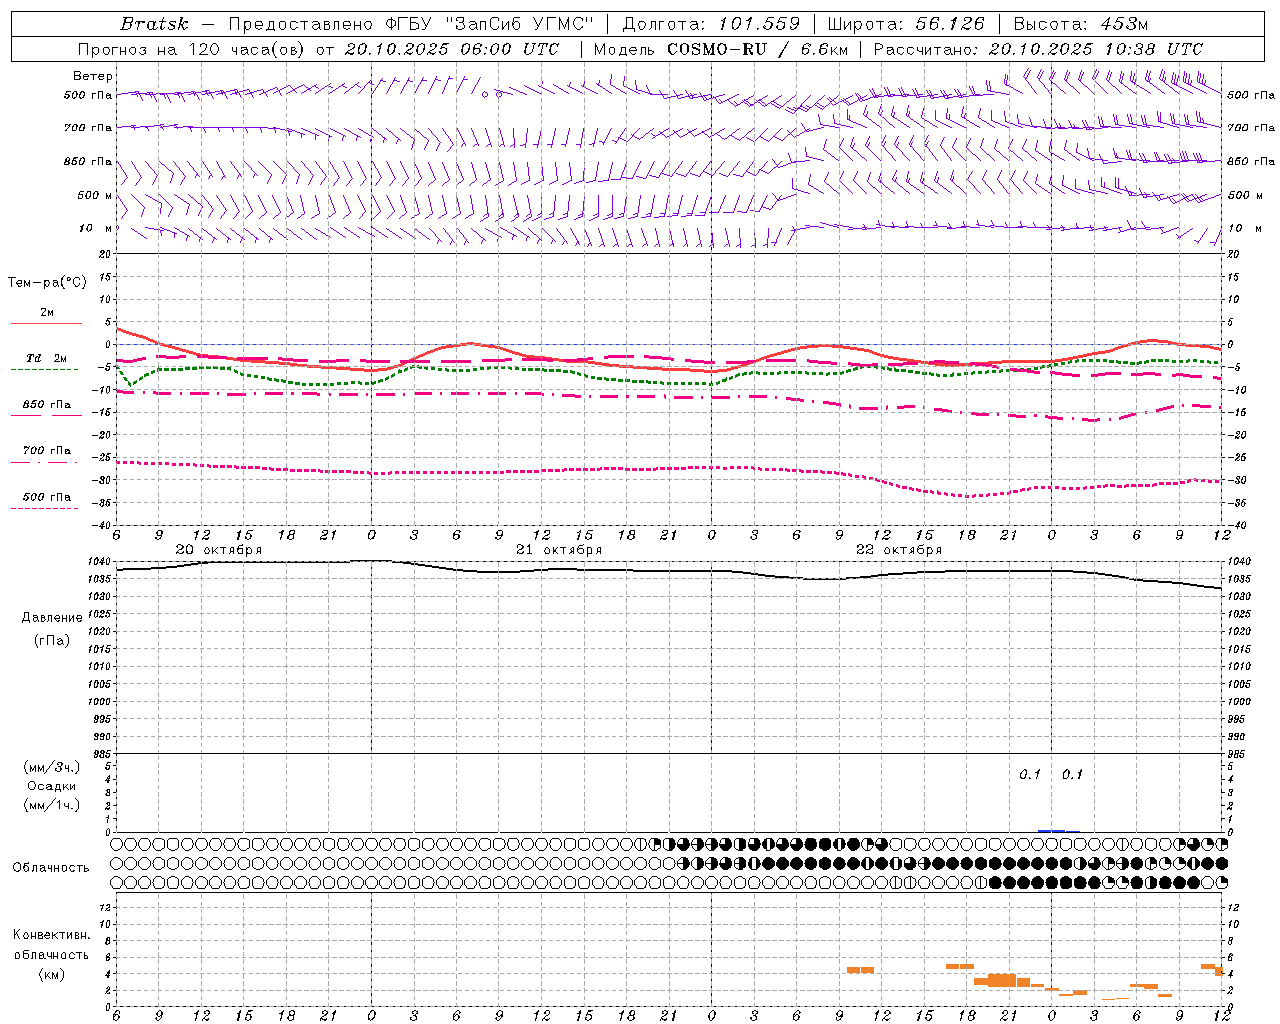This screenshot has width=1280, height=1024.
Task: Select the elevation text Высота: 453м
Action: 1080,24
